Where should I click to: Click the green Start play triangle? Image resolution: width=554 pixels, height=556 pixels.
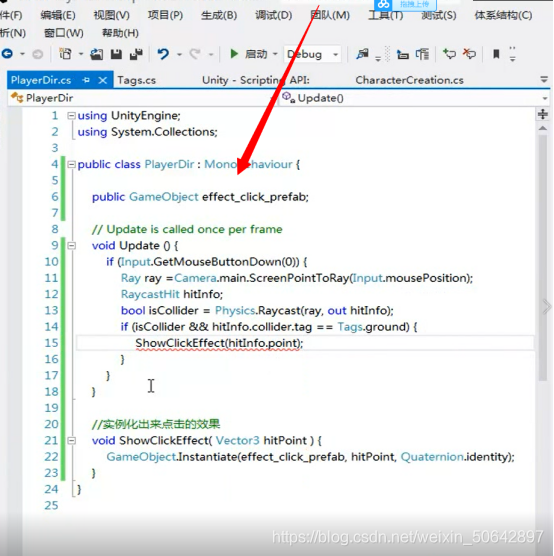234,54
